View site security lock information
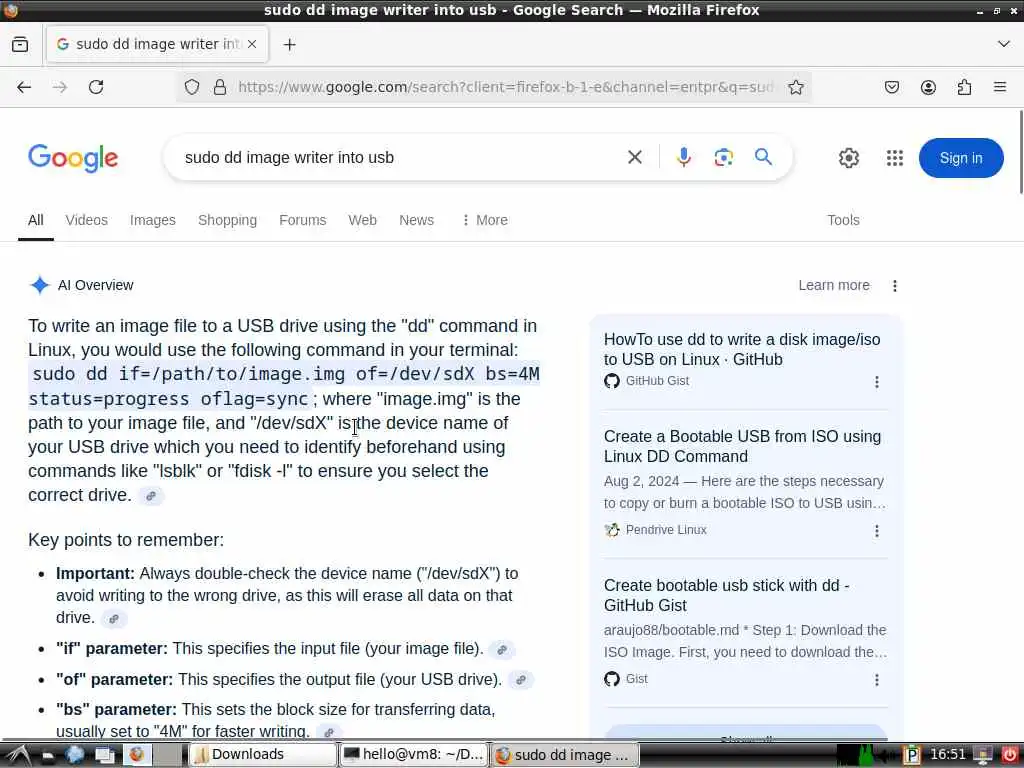This screenshot has width=1024, height=768. [220, 87]
